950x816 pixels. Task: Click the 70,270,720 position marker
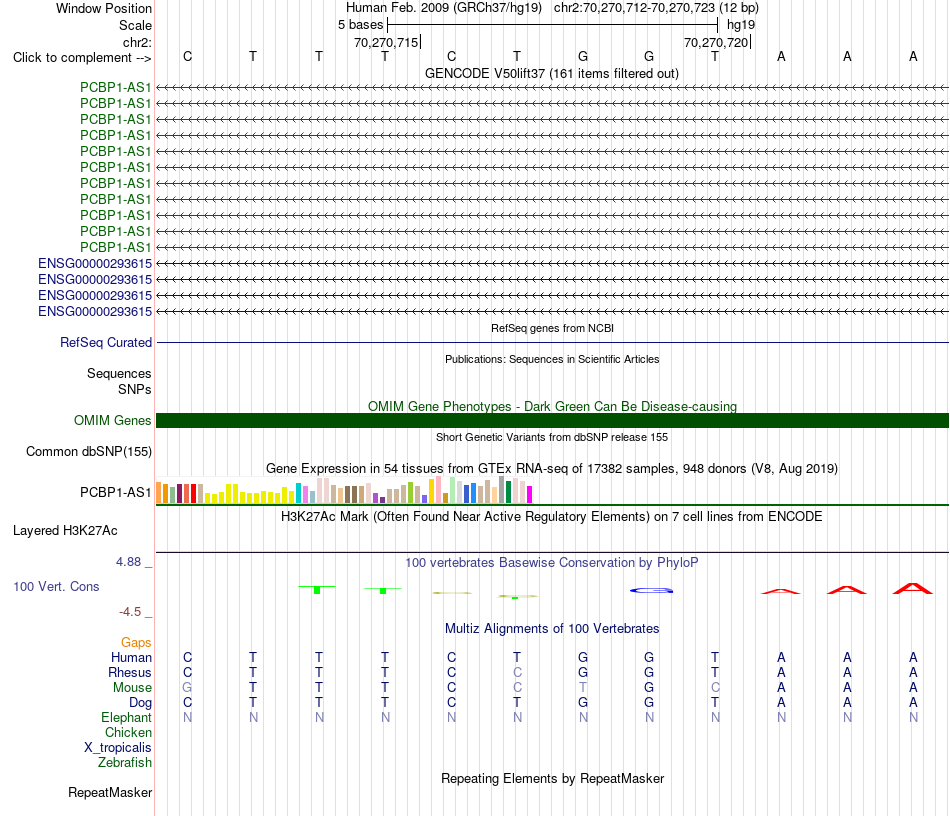[716, 42]
